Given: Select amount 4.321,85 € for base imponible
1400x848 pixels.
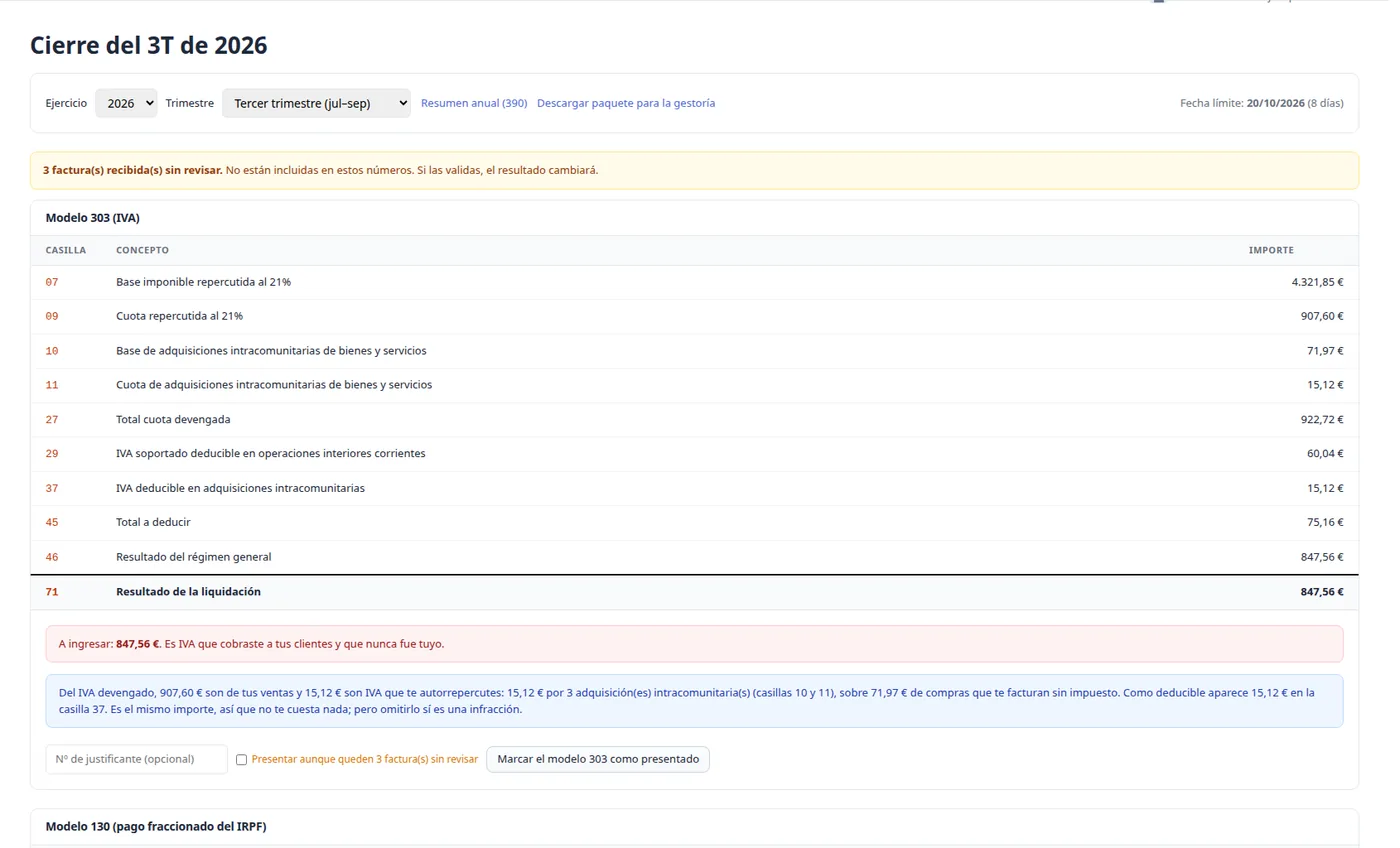Looking at the screenshot, I should click(1317, 282).
